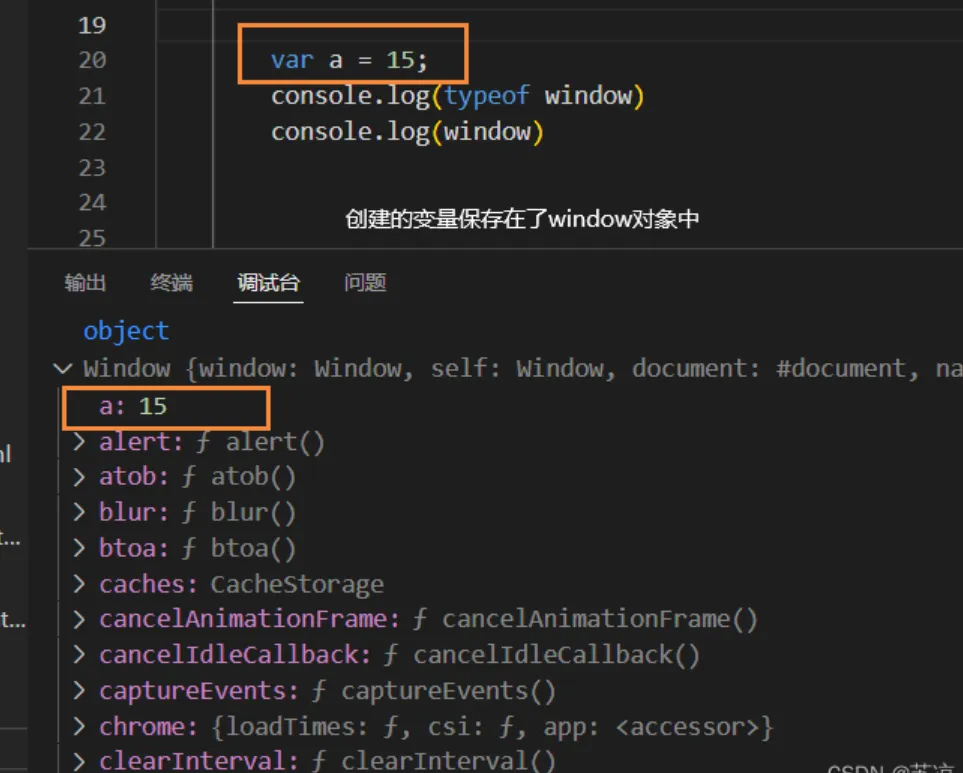This screenshot has width=963, height=773.
Task: Click the 'caches: CacheStorage' row text
Action: click(x=242, y=585)
